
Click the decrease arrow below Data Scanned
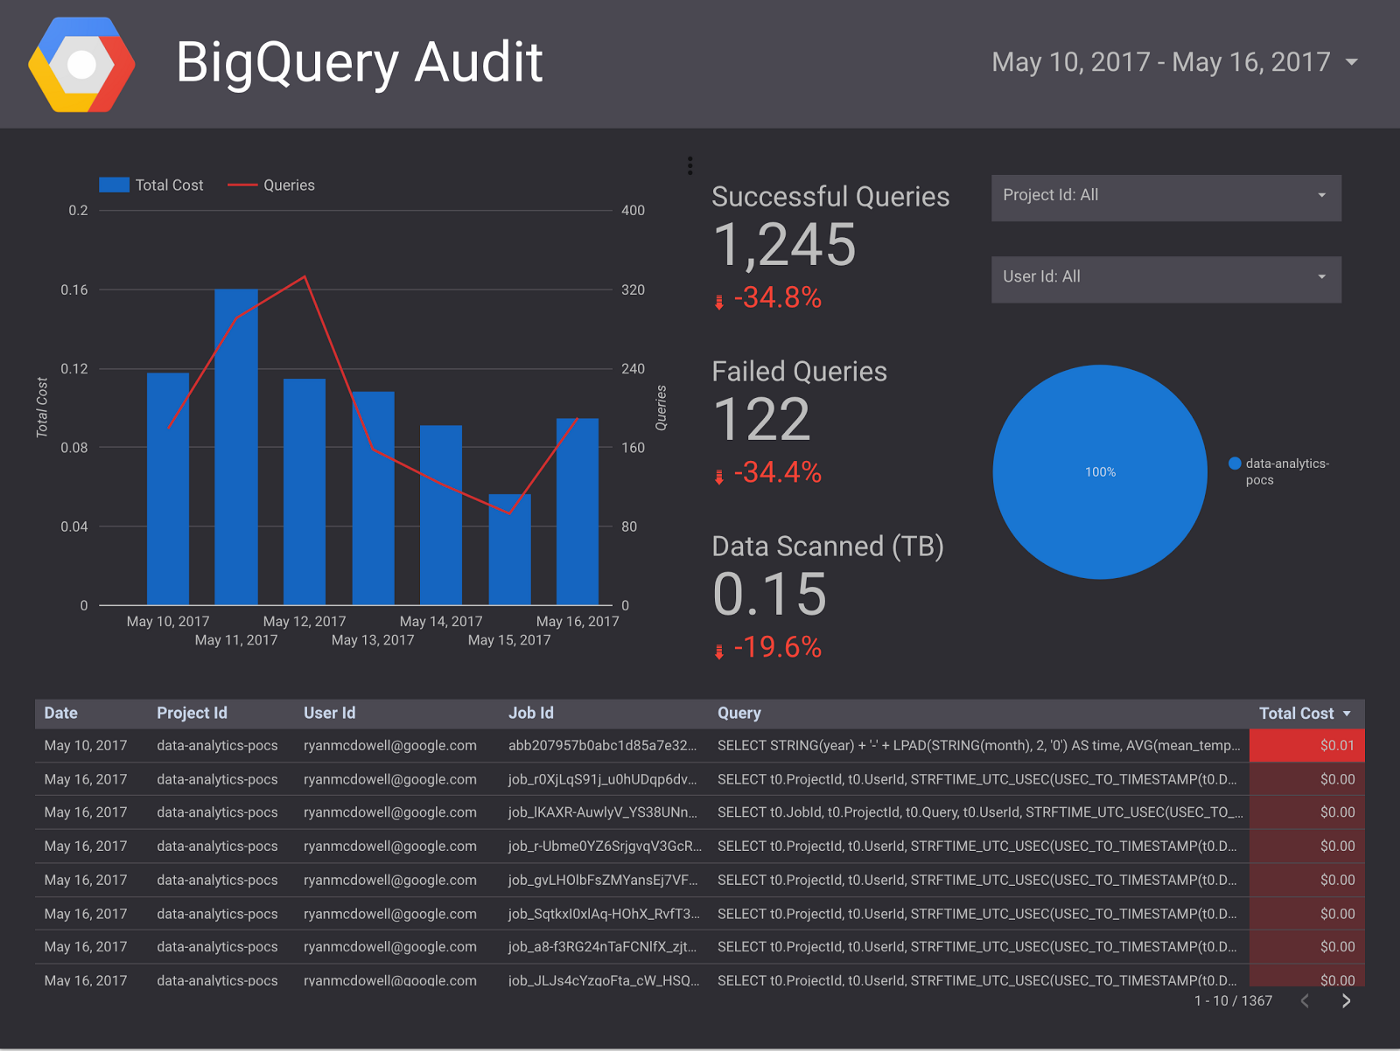coord(719,649)
